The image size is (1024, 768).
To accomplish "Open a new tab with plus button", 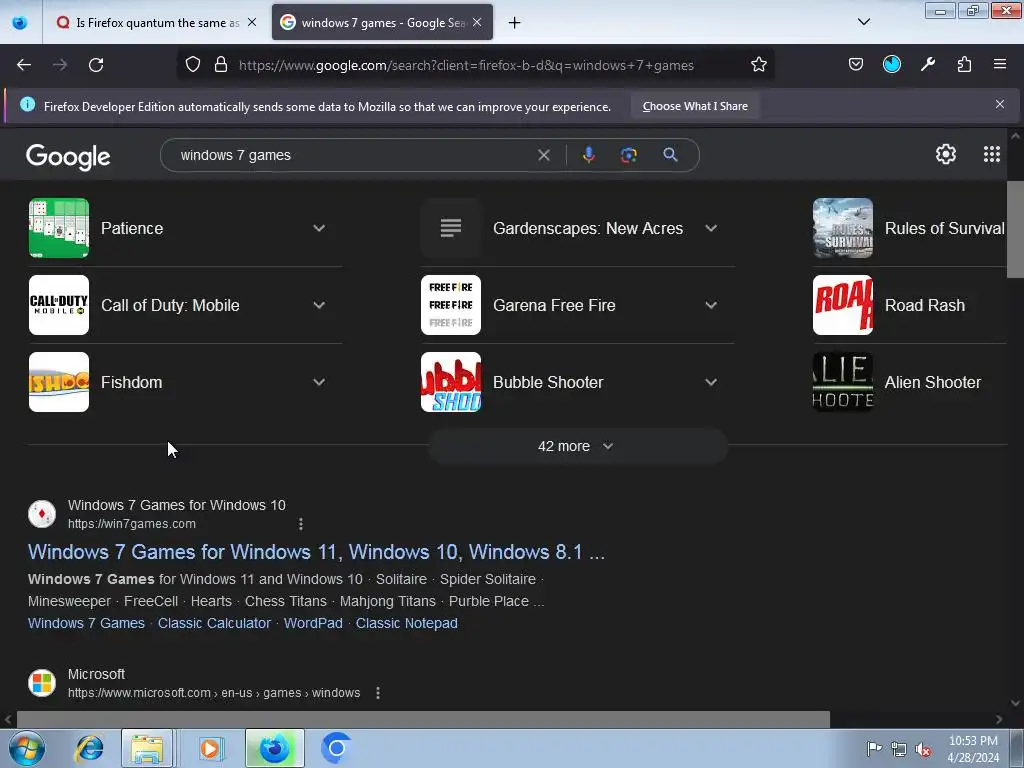I will [515, 23].
